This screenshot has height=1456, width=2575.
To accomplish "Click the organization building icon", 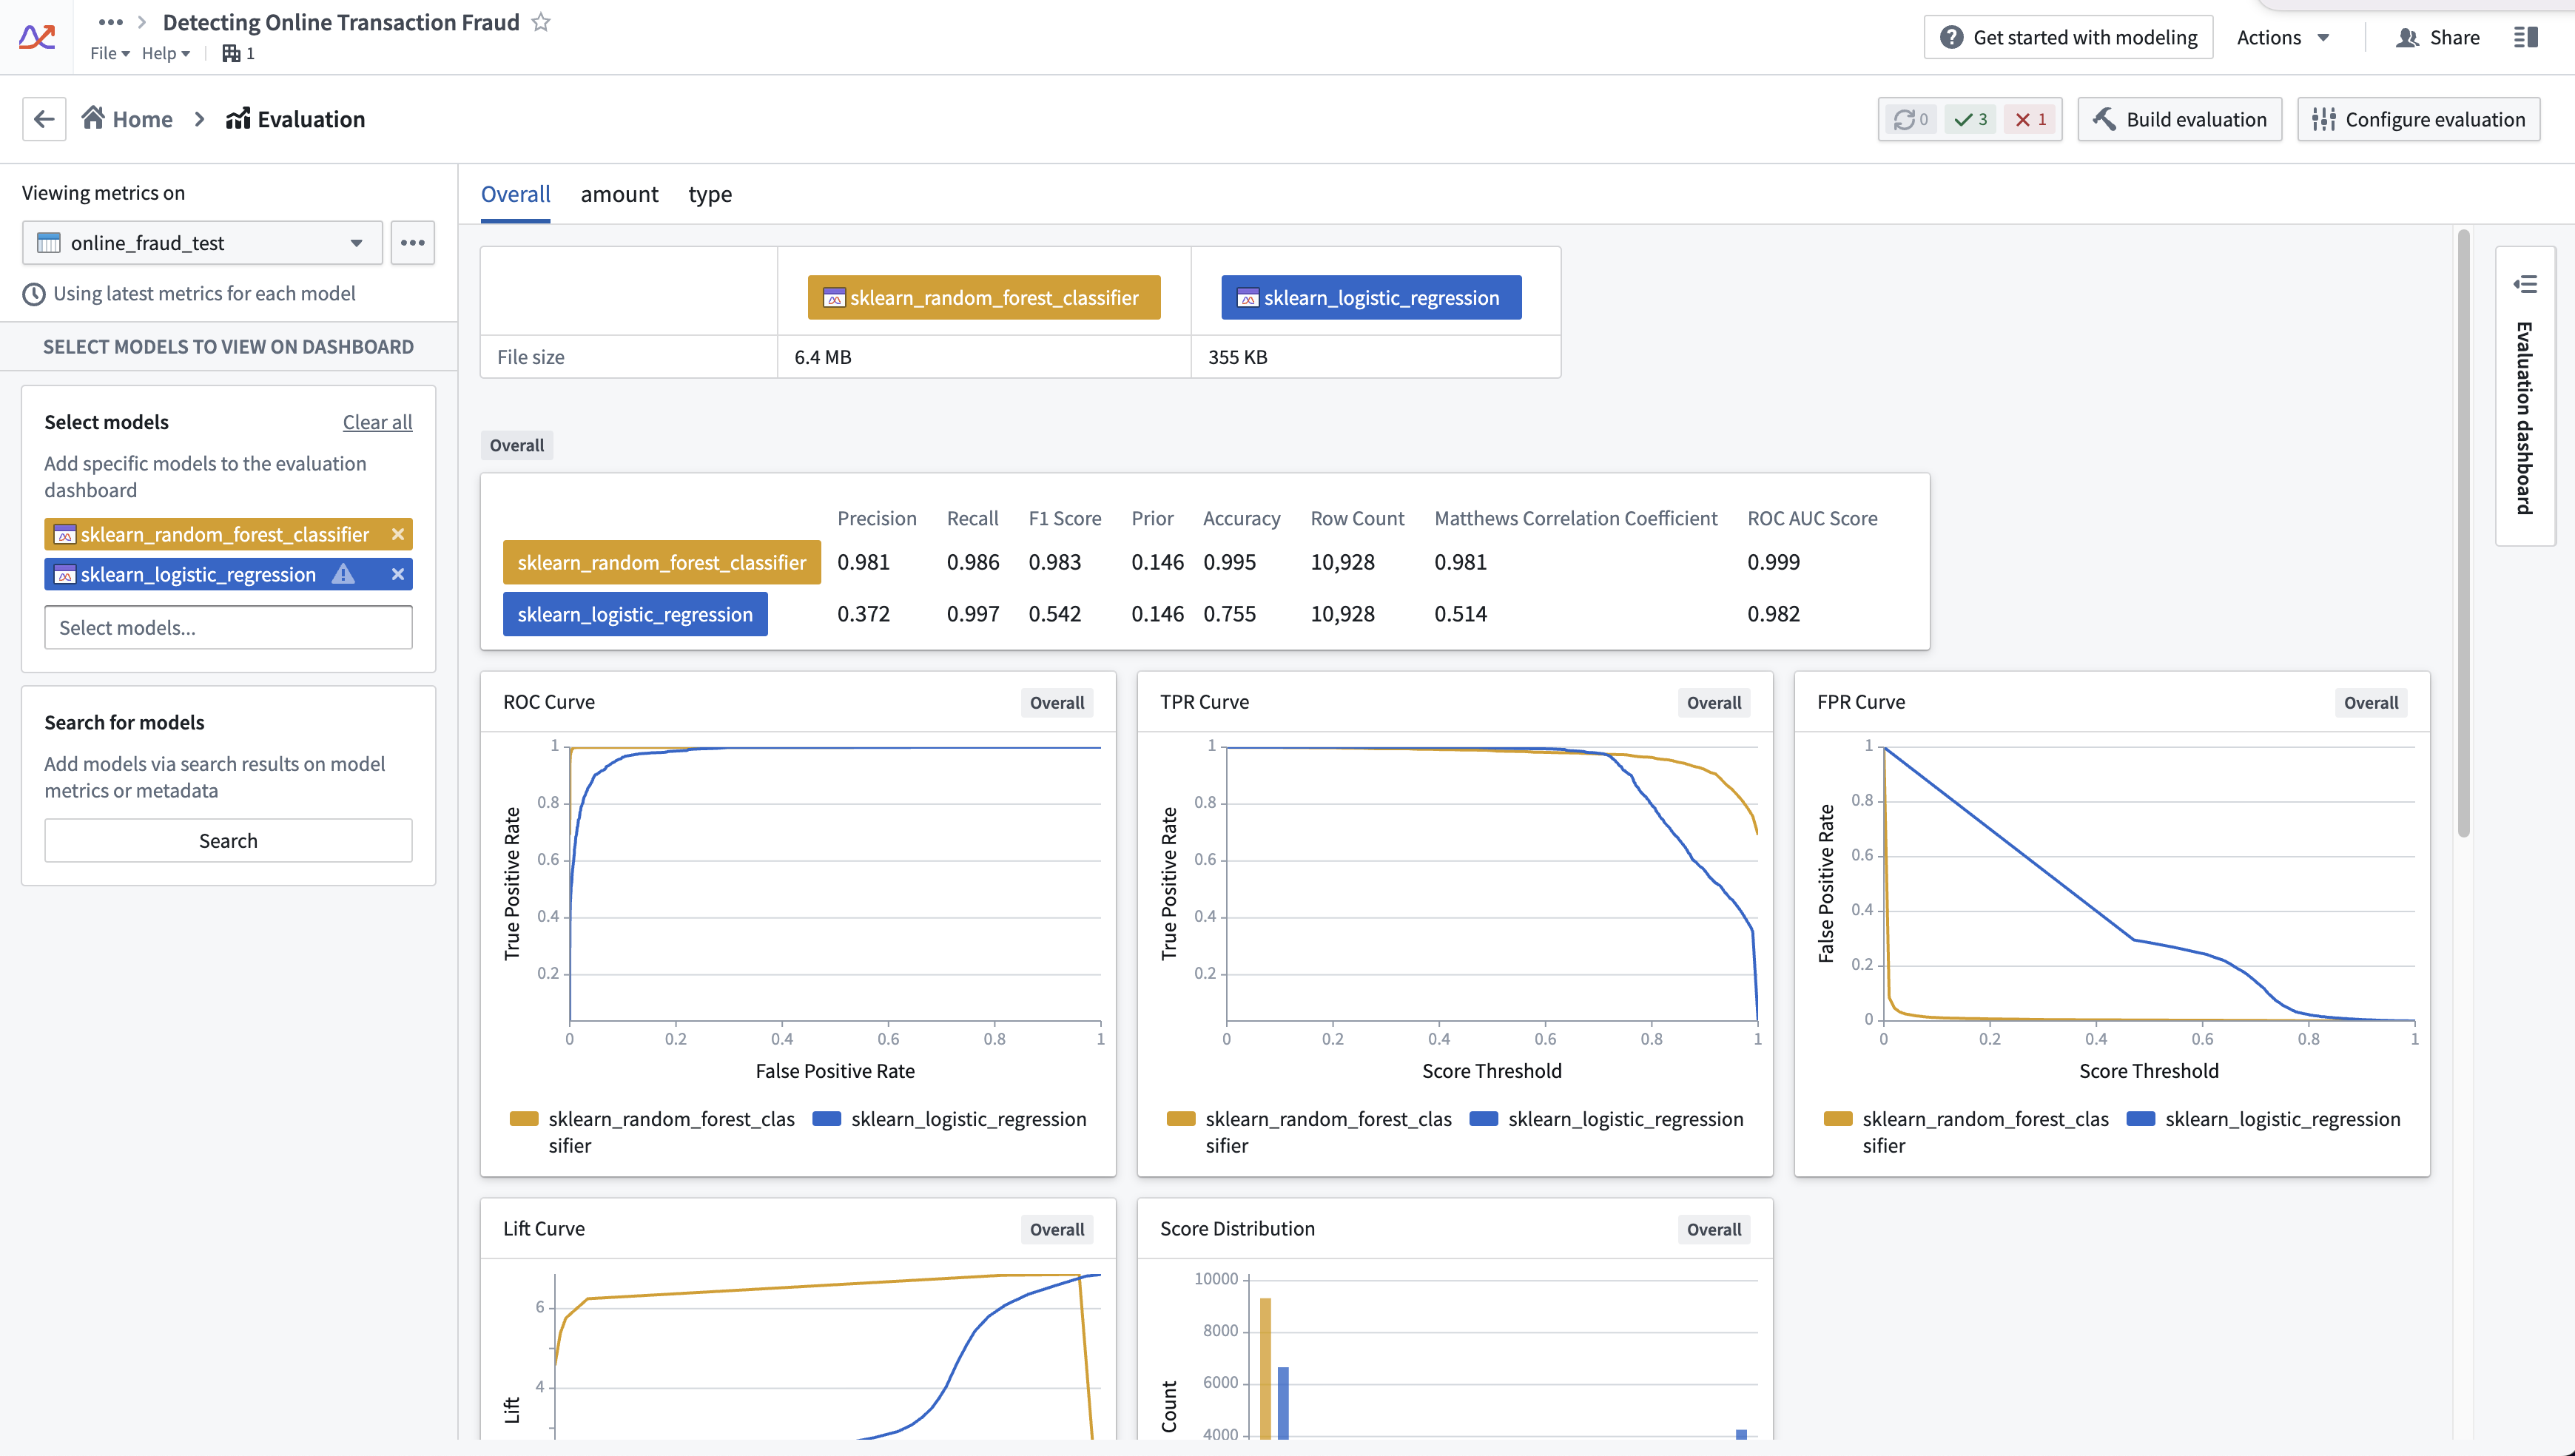I will (231, 53).
